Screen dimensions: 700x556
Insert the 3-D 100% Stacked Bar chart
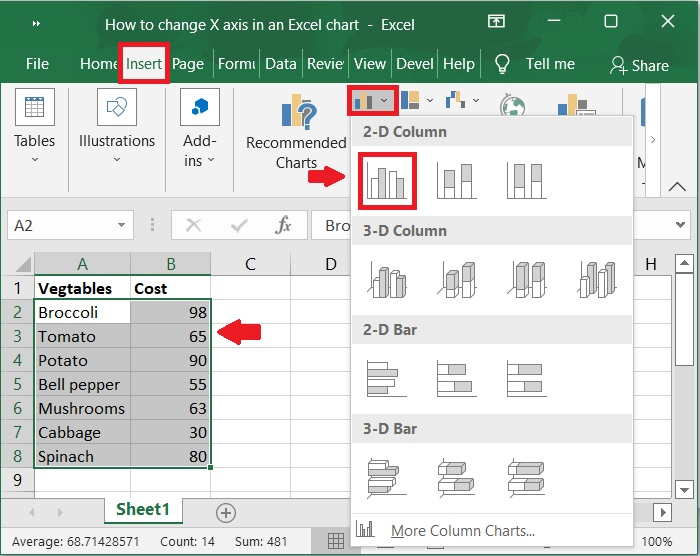(527, 478)
